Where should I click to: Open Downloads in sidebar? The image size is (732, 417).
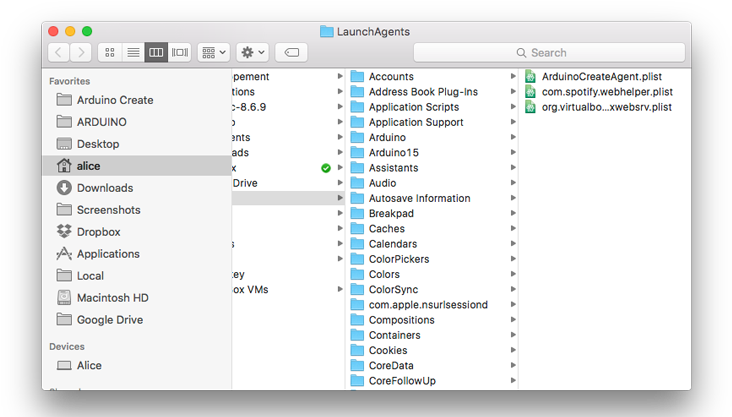(137, 188)
